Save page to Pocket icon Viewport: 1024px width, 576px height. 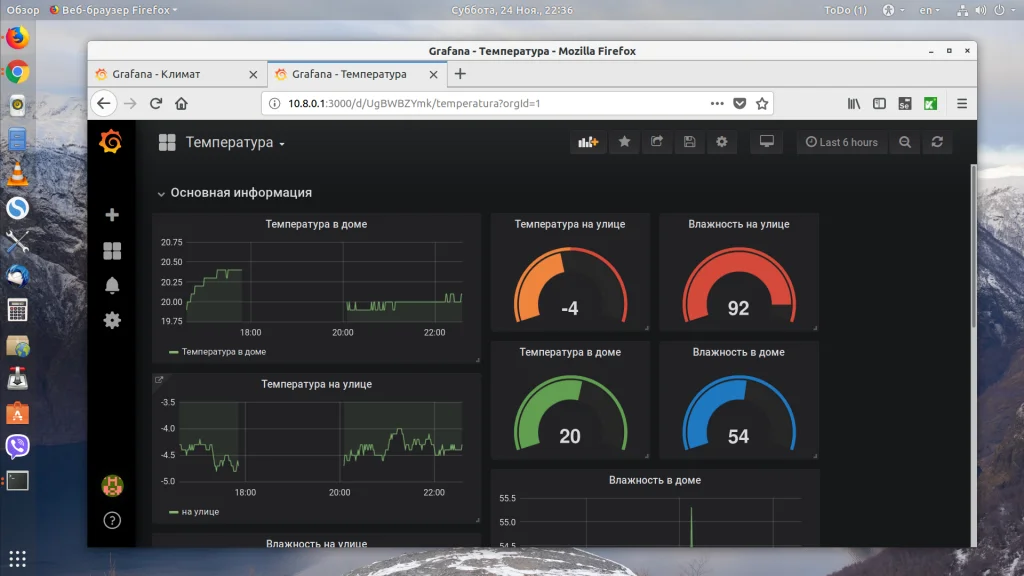pos(739,103)
